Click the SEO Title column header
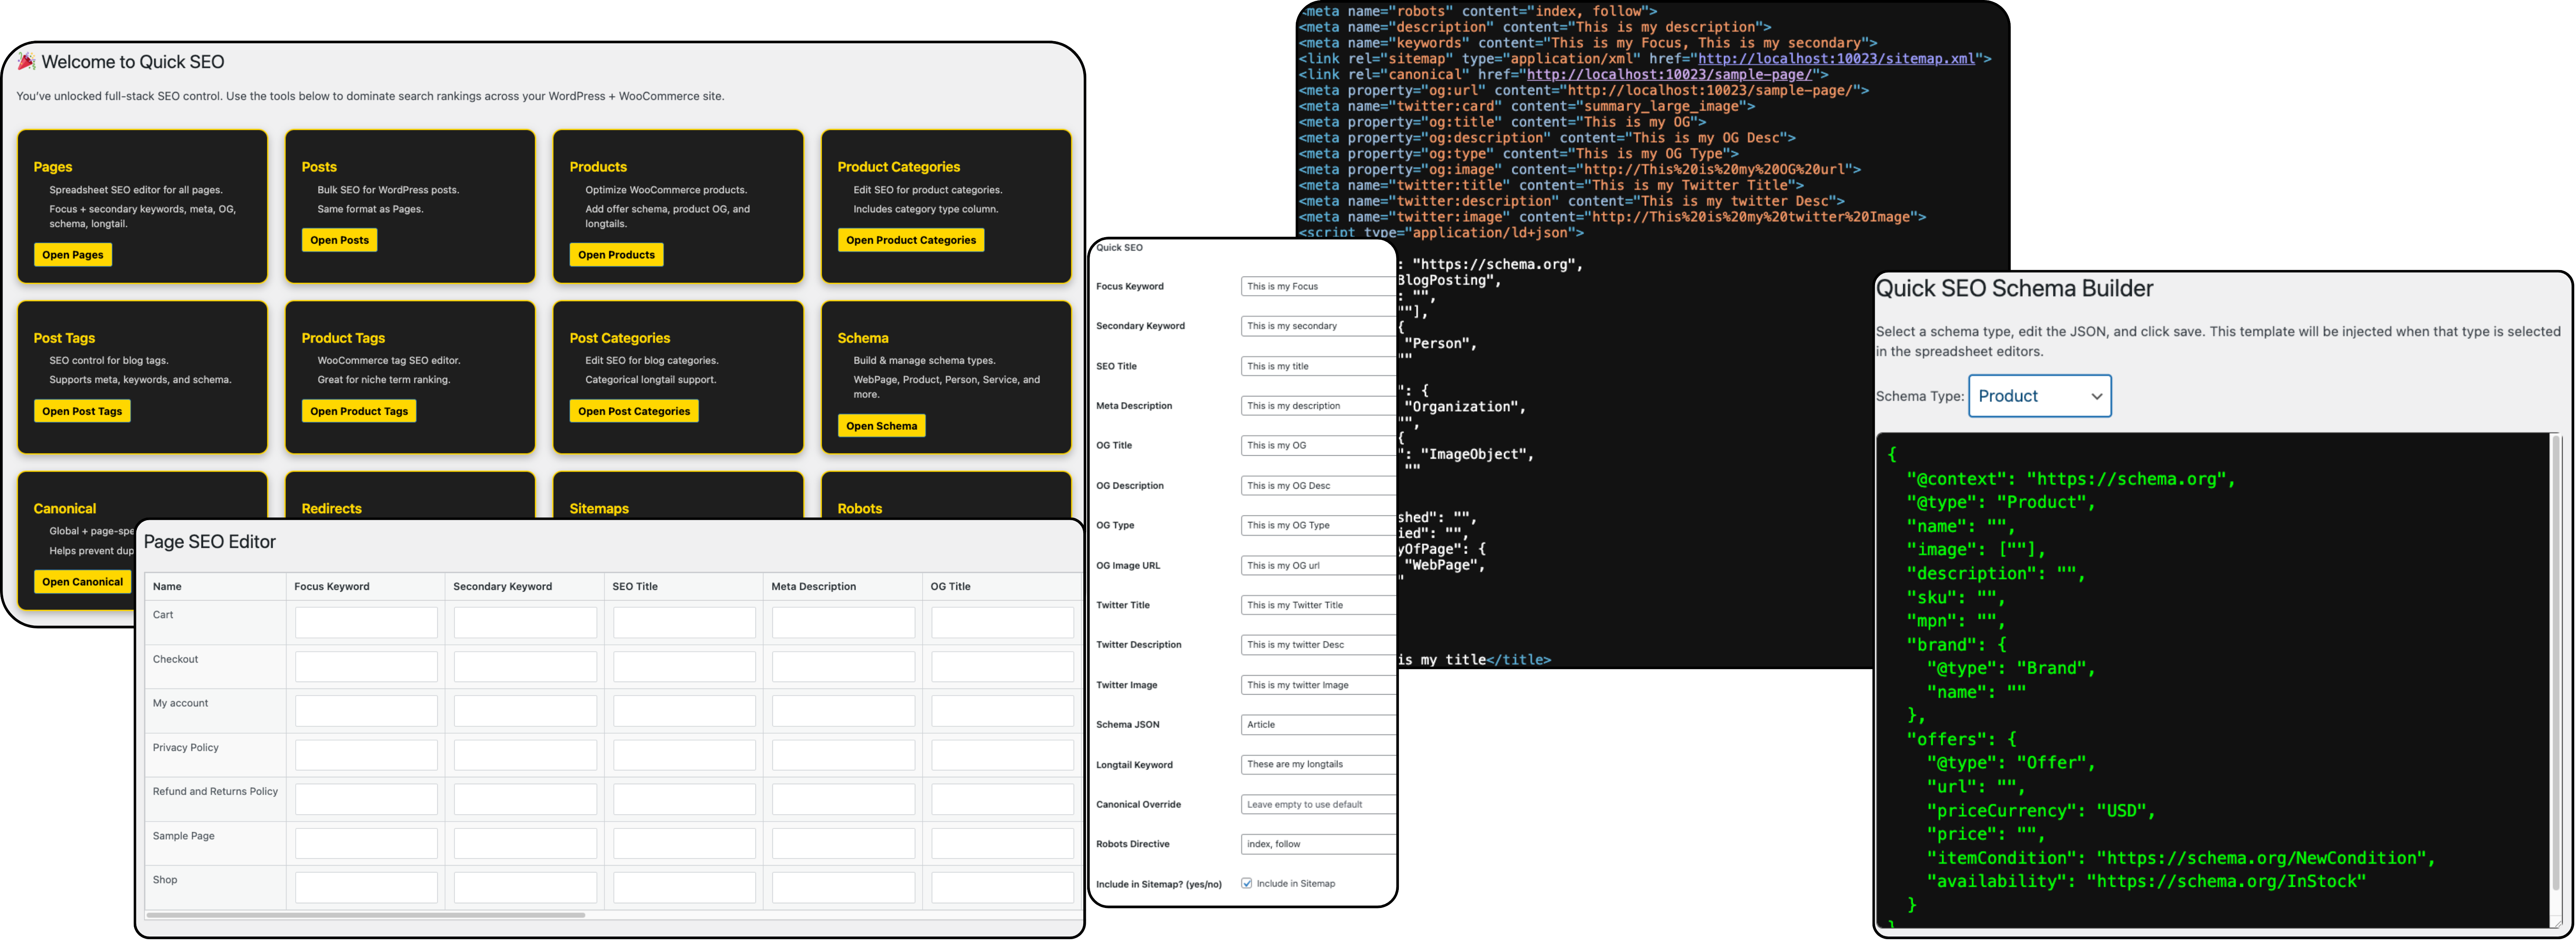The image size is (2576, 940). [x=635, y=587]
